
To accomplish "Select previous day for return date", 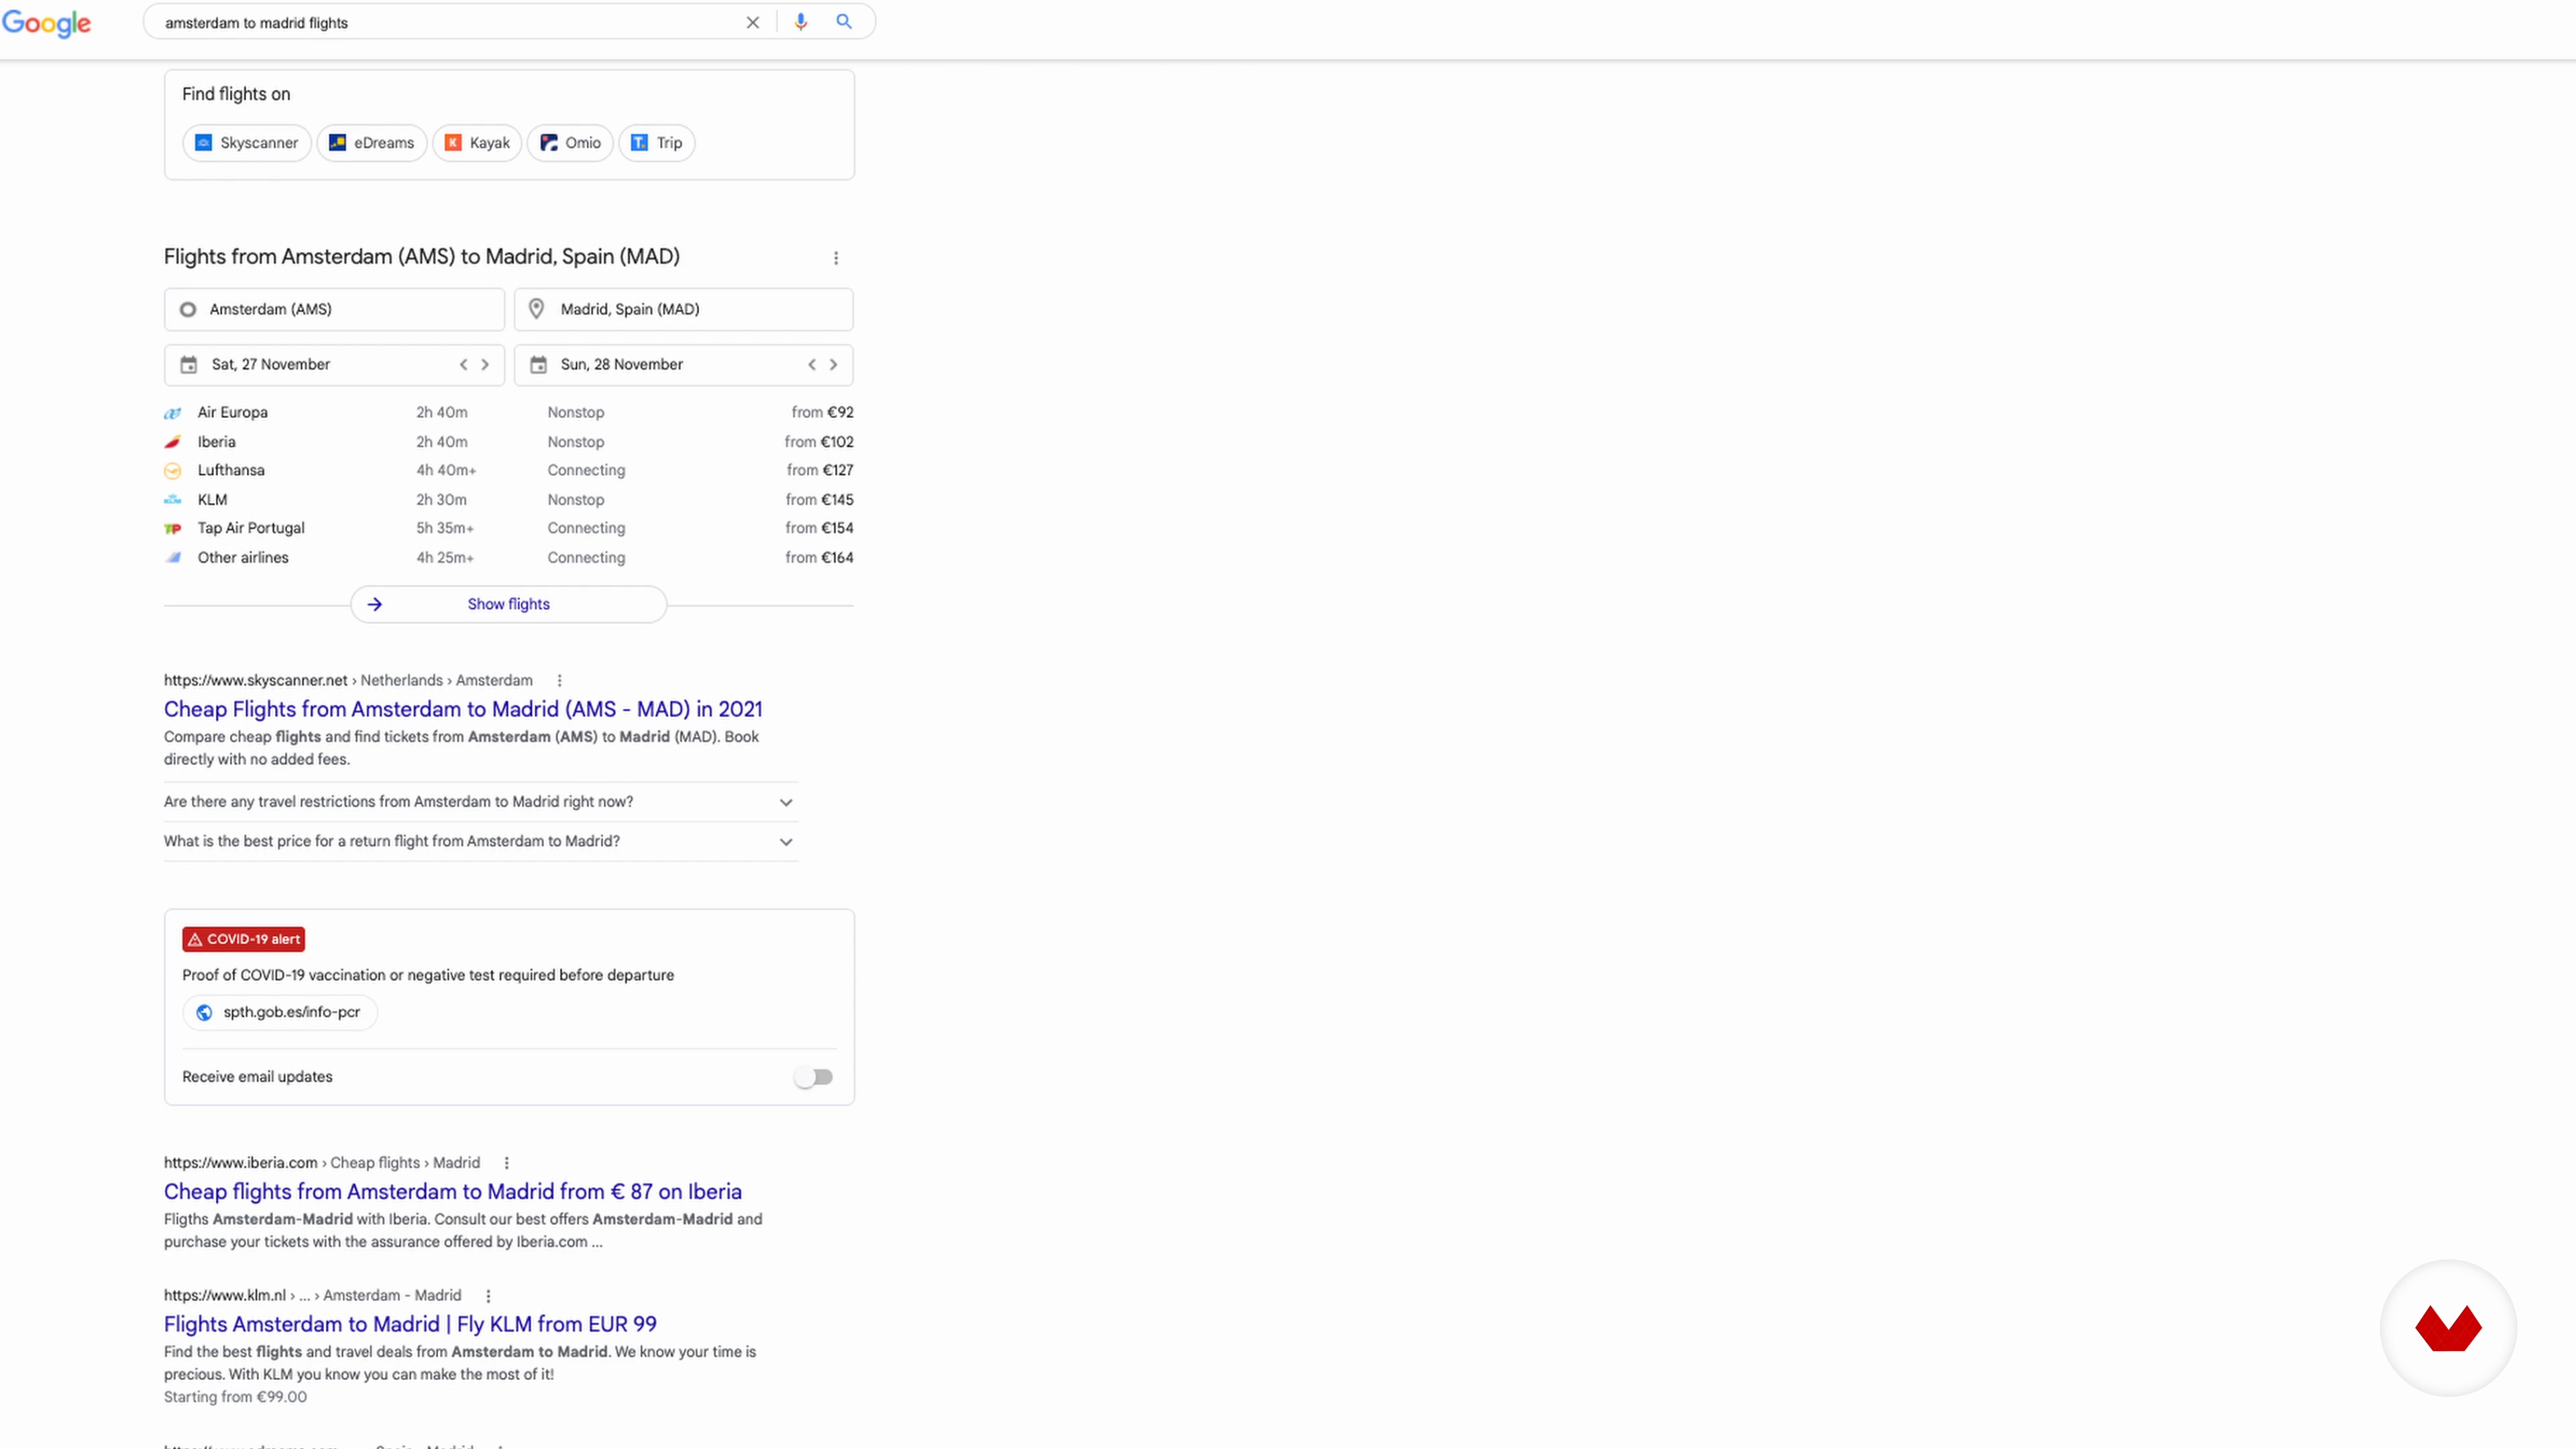I will pos(812,365).
